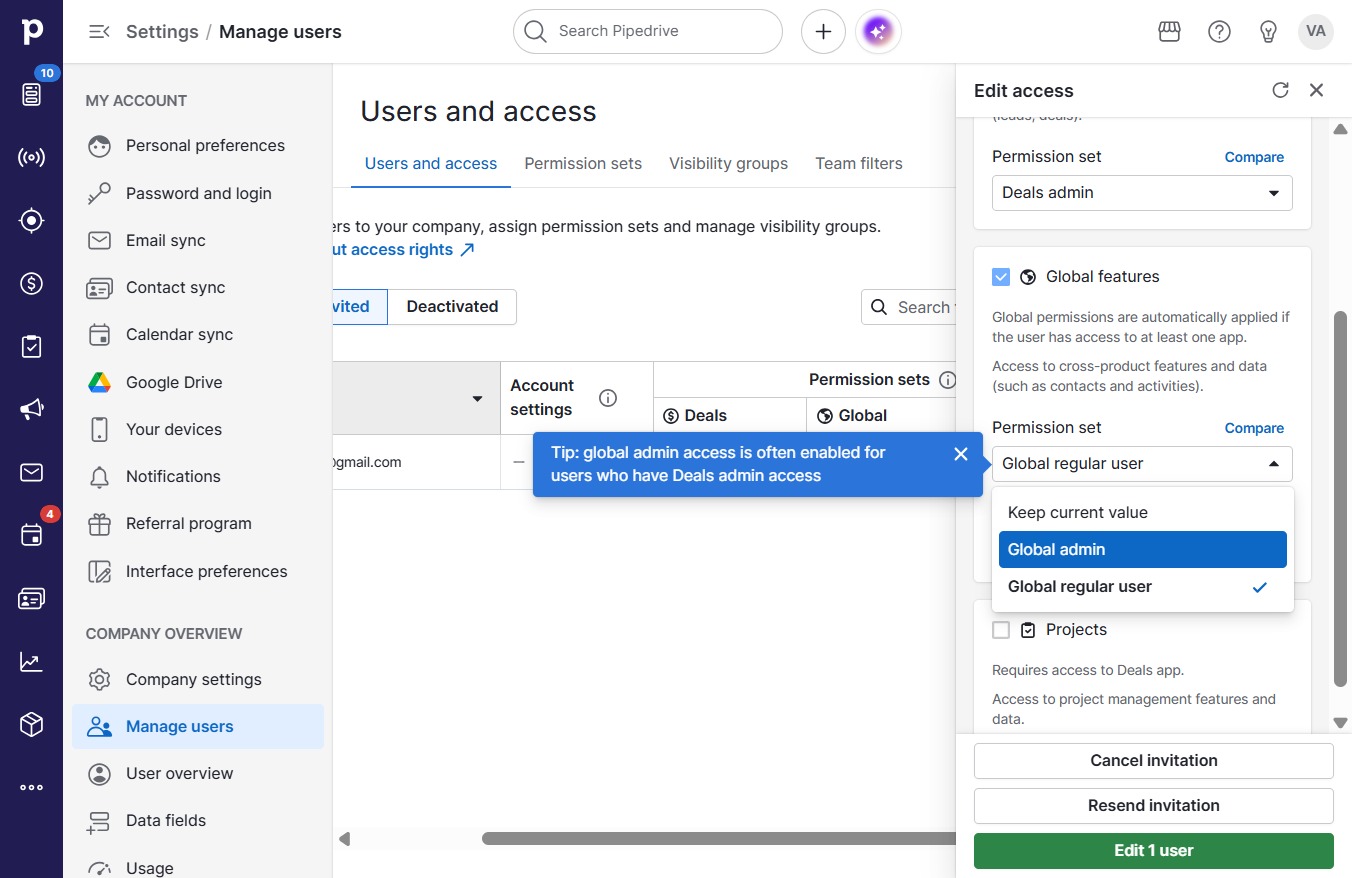Image resolution: width=1352 pixels, height=878 pixels.
Task: Open the Insights chart icon in sidebar
Action: click(x=32, y=661)
